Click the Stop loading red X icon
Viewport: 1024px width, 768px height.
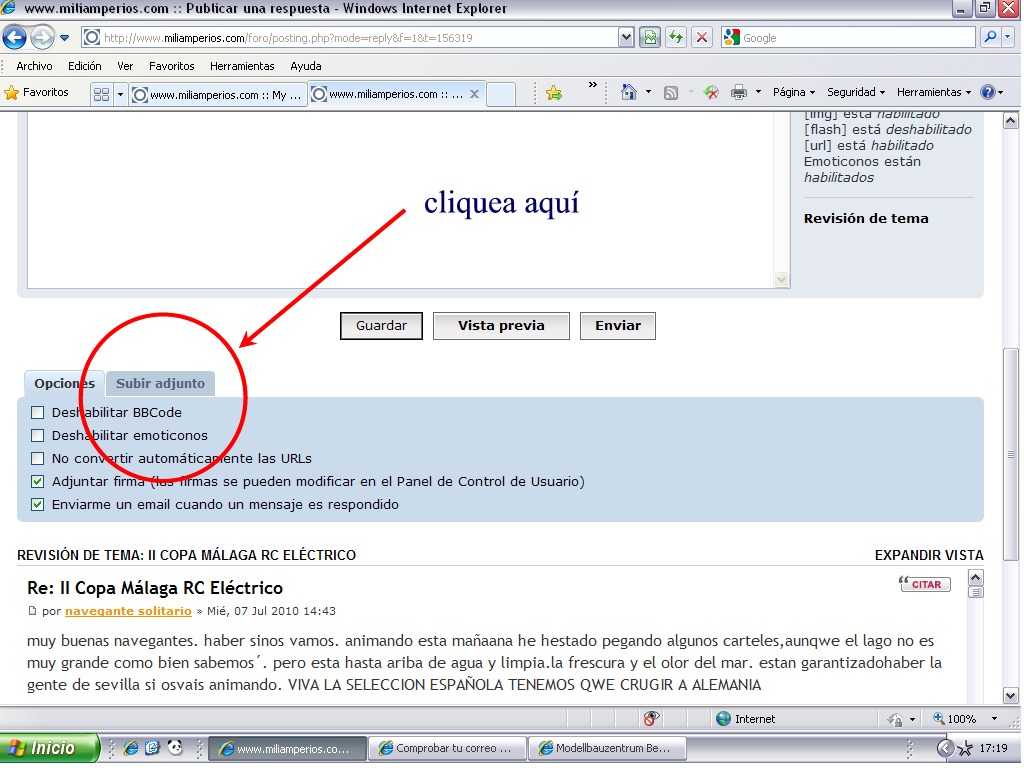click(702, 38)
